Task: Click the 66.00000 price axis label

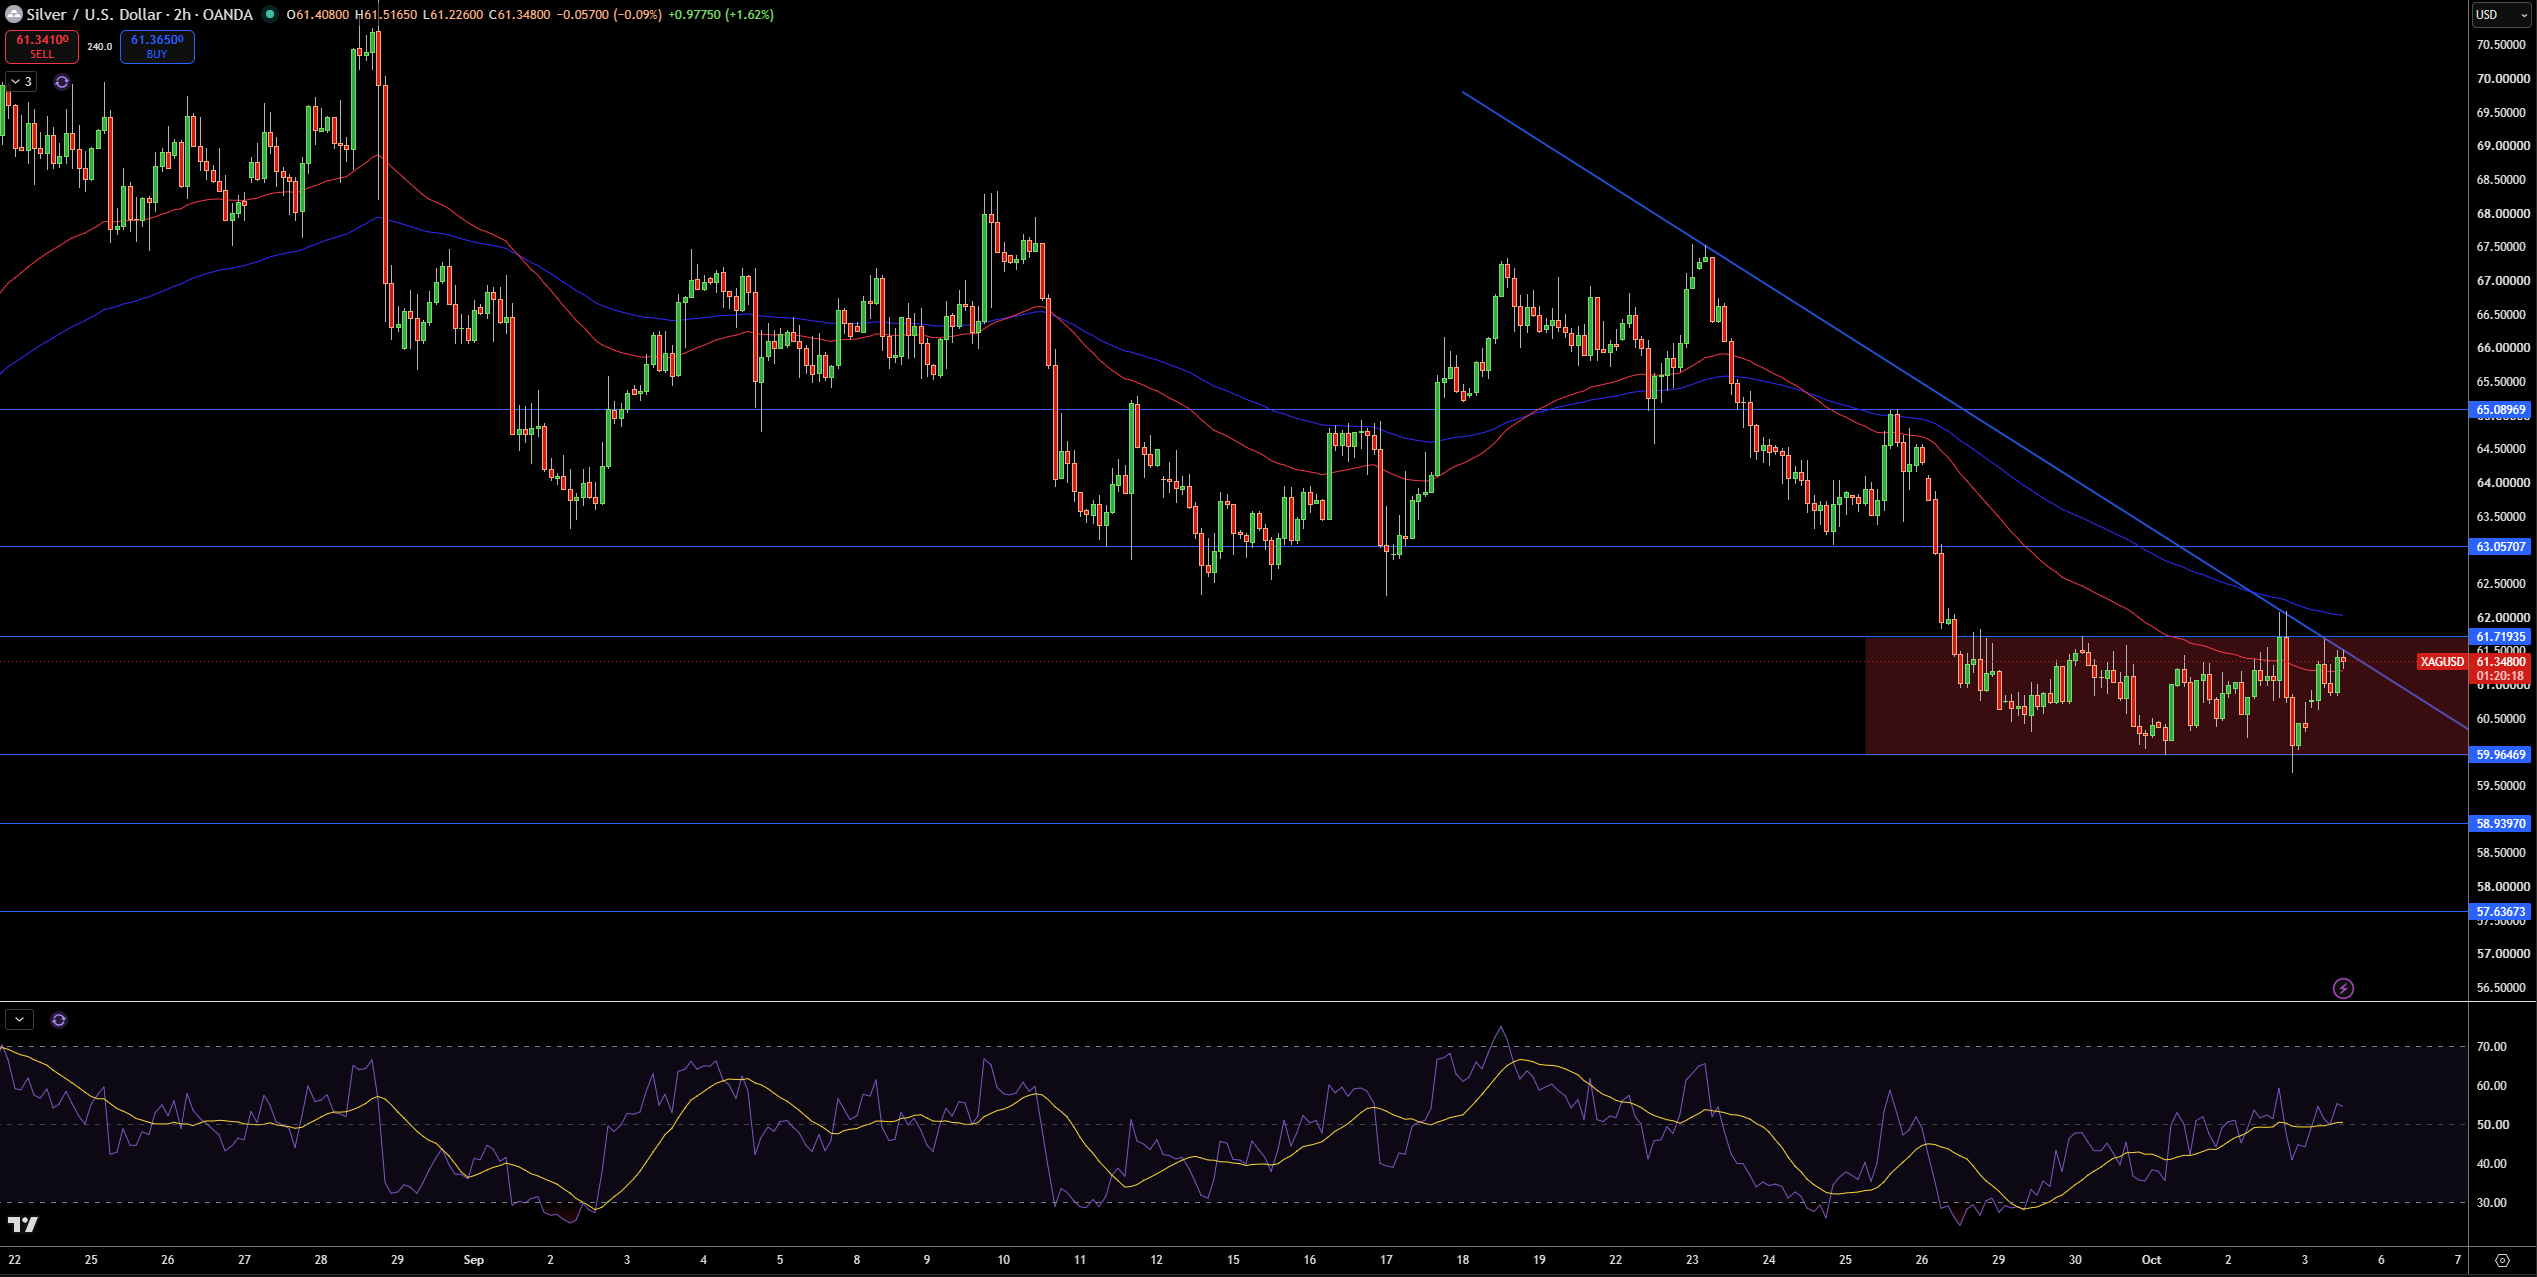Action: tap(2503, 348)
